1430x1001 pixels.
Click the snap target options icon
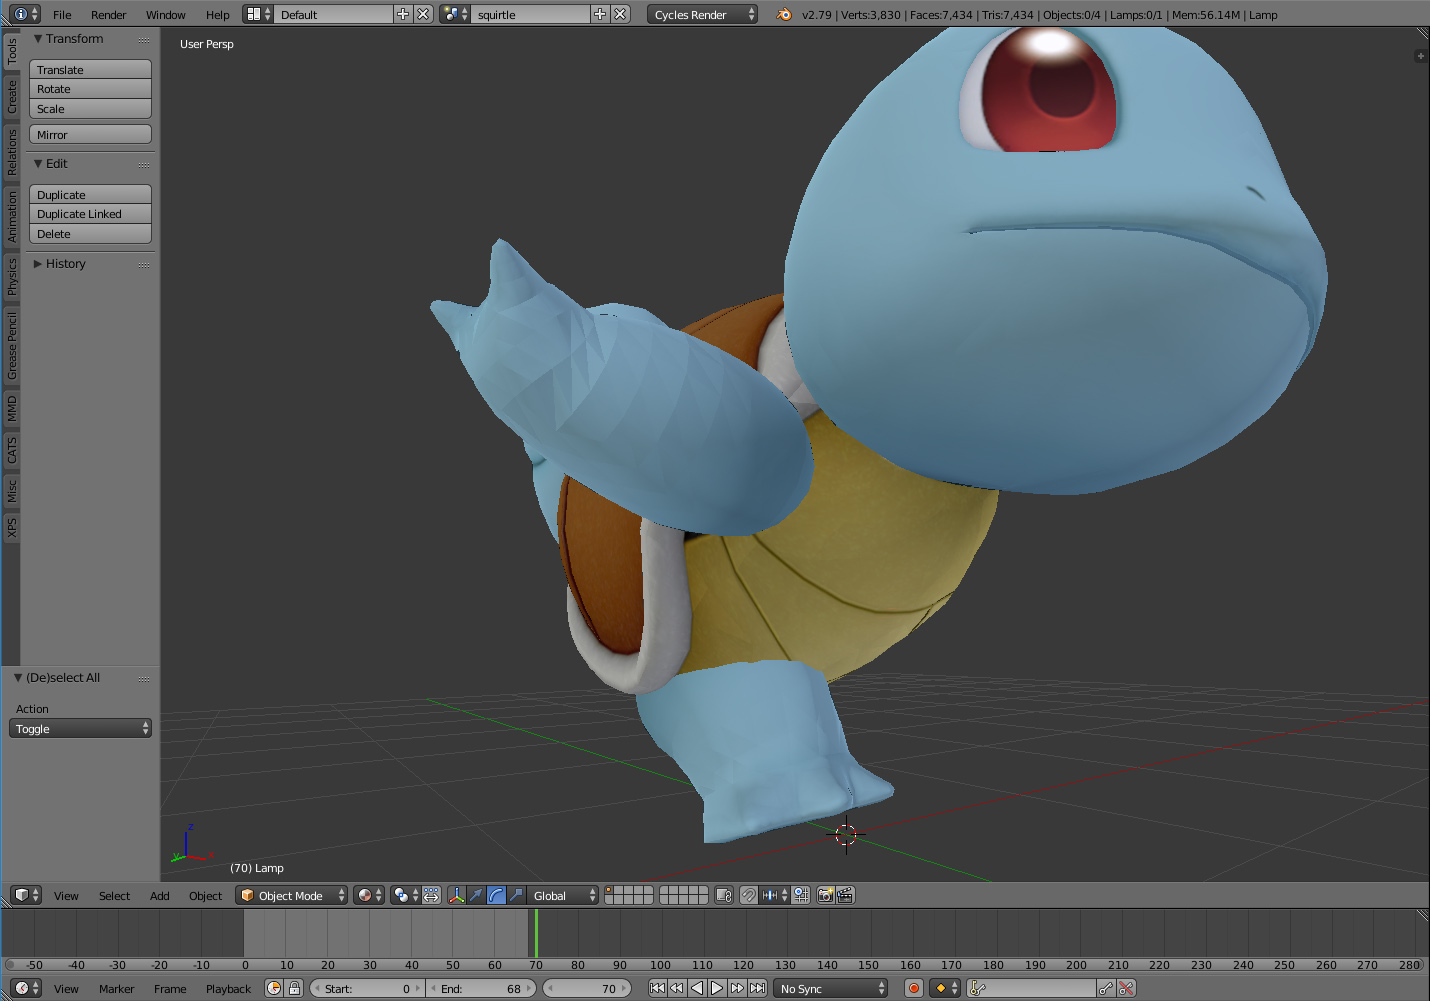coord(801,895)
